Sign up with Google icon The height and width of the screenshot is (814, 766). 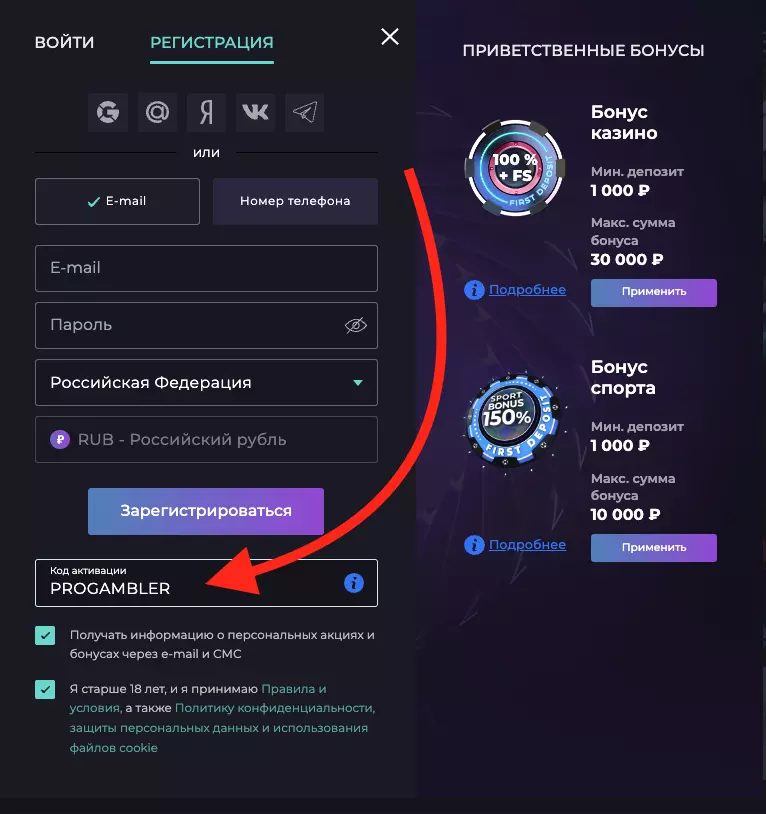tap(108, 113)
